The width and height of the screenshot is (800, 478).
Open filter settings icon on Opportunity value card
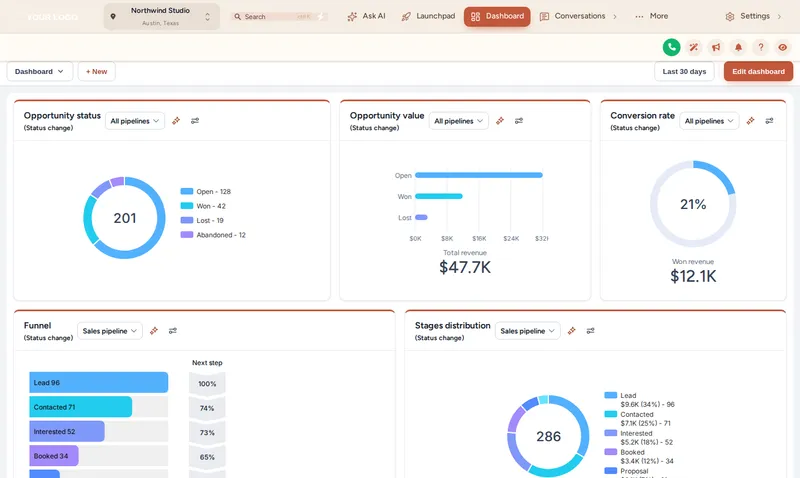coord(519,121)
